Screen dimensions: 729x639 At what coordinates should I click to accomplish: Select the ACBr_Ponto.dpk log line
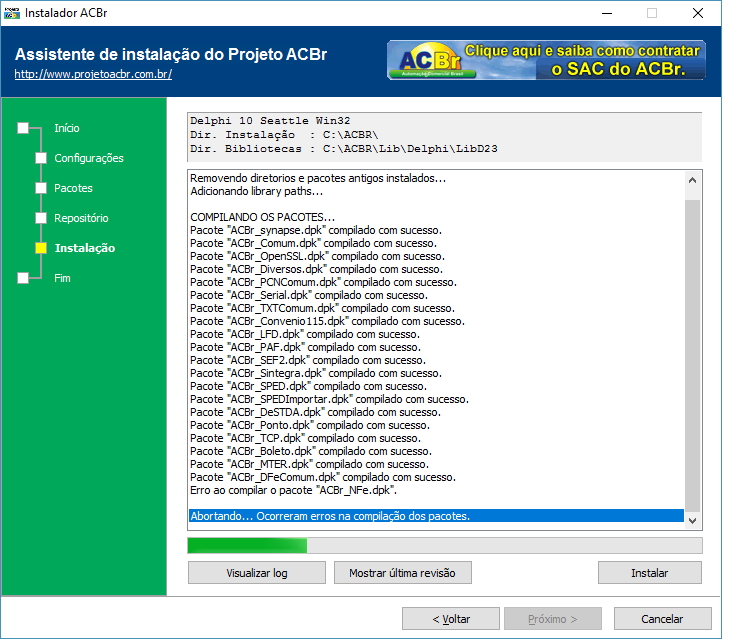310,426
